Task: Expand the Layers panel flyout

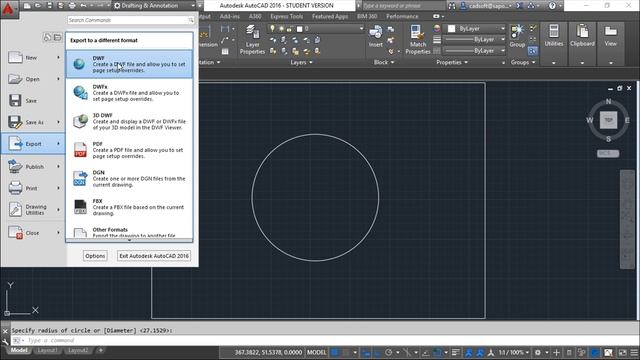Action: coord(301,62)
